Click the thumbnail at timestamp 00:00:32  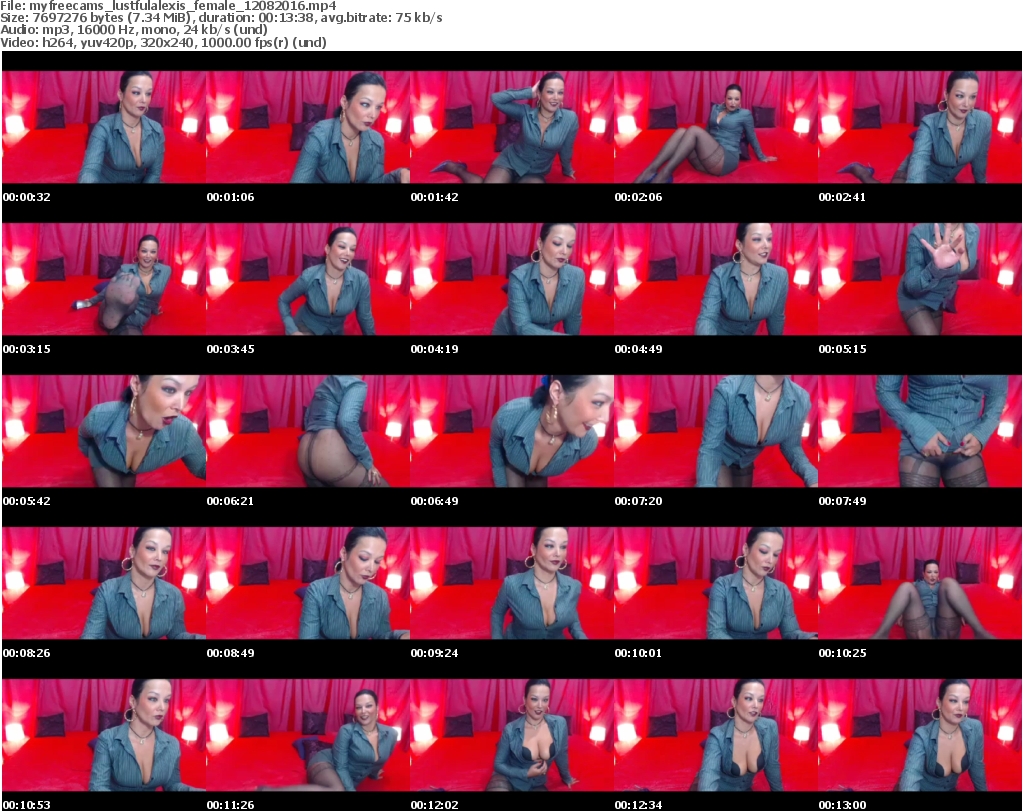(x=104, y=127)
